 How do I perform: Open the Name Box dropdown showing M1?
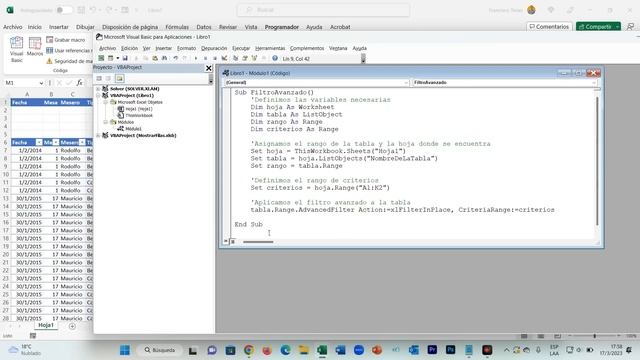41,83
